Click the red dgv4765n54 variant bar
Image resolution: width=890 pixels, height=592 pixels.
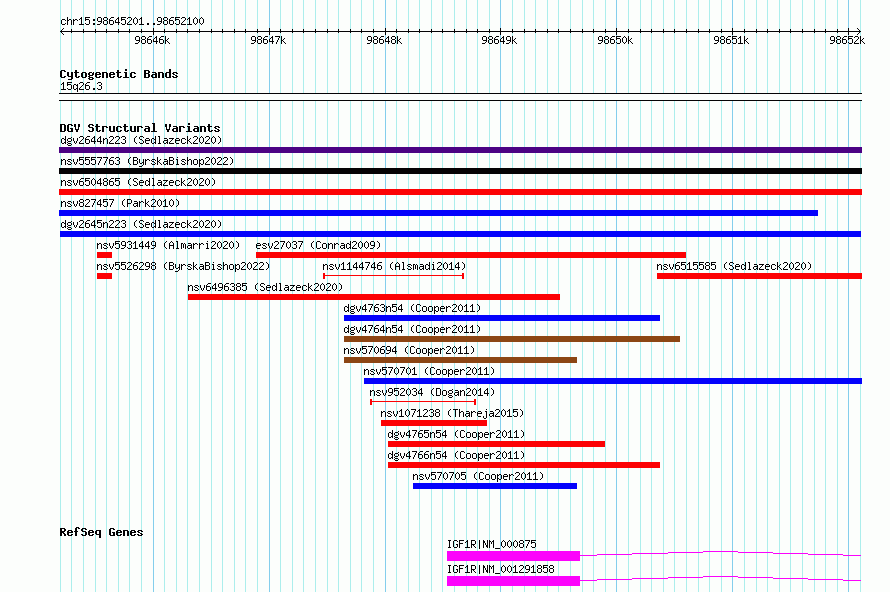(496, 444)
